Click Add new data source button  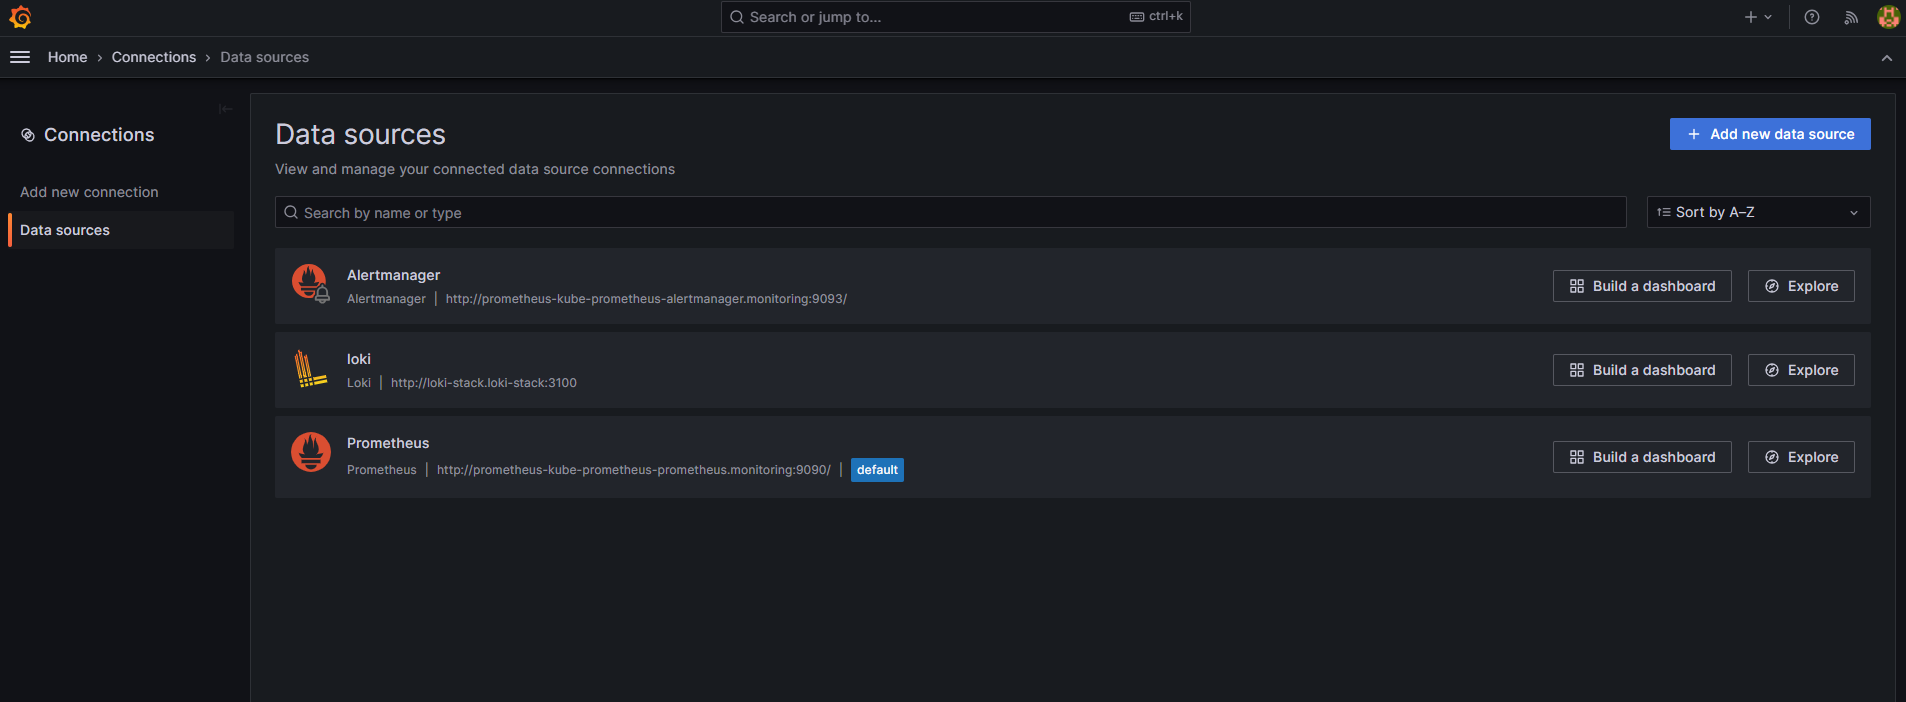(x=1770, y=134)
